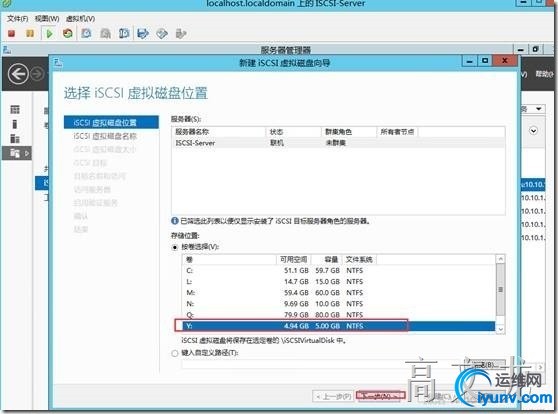Click volume list scroll down arrow
This screenshot has width=558, height=414.
(500, 329)
